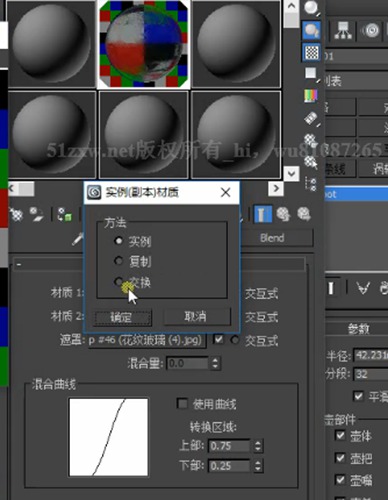Select the top-right gray sample sphere
The width and height of the screenshot is (388, 500).
click(236, 44)
